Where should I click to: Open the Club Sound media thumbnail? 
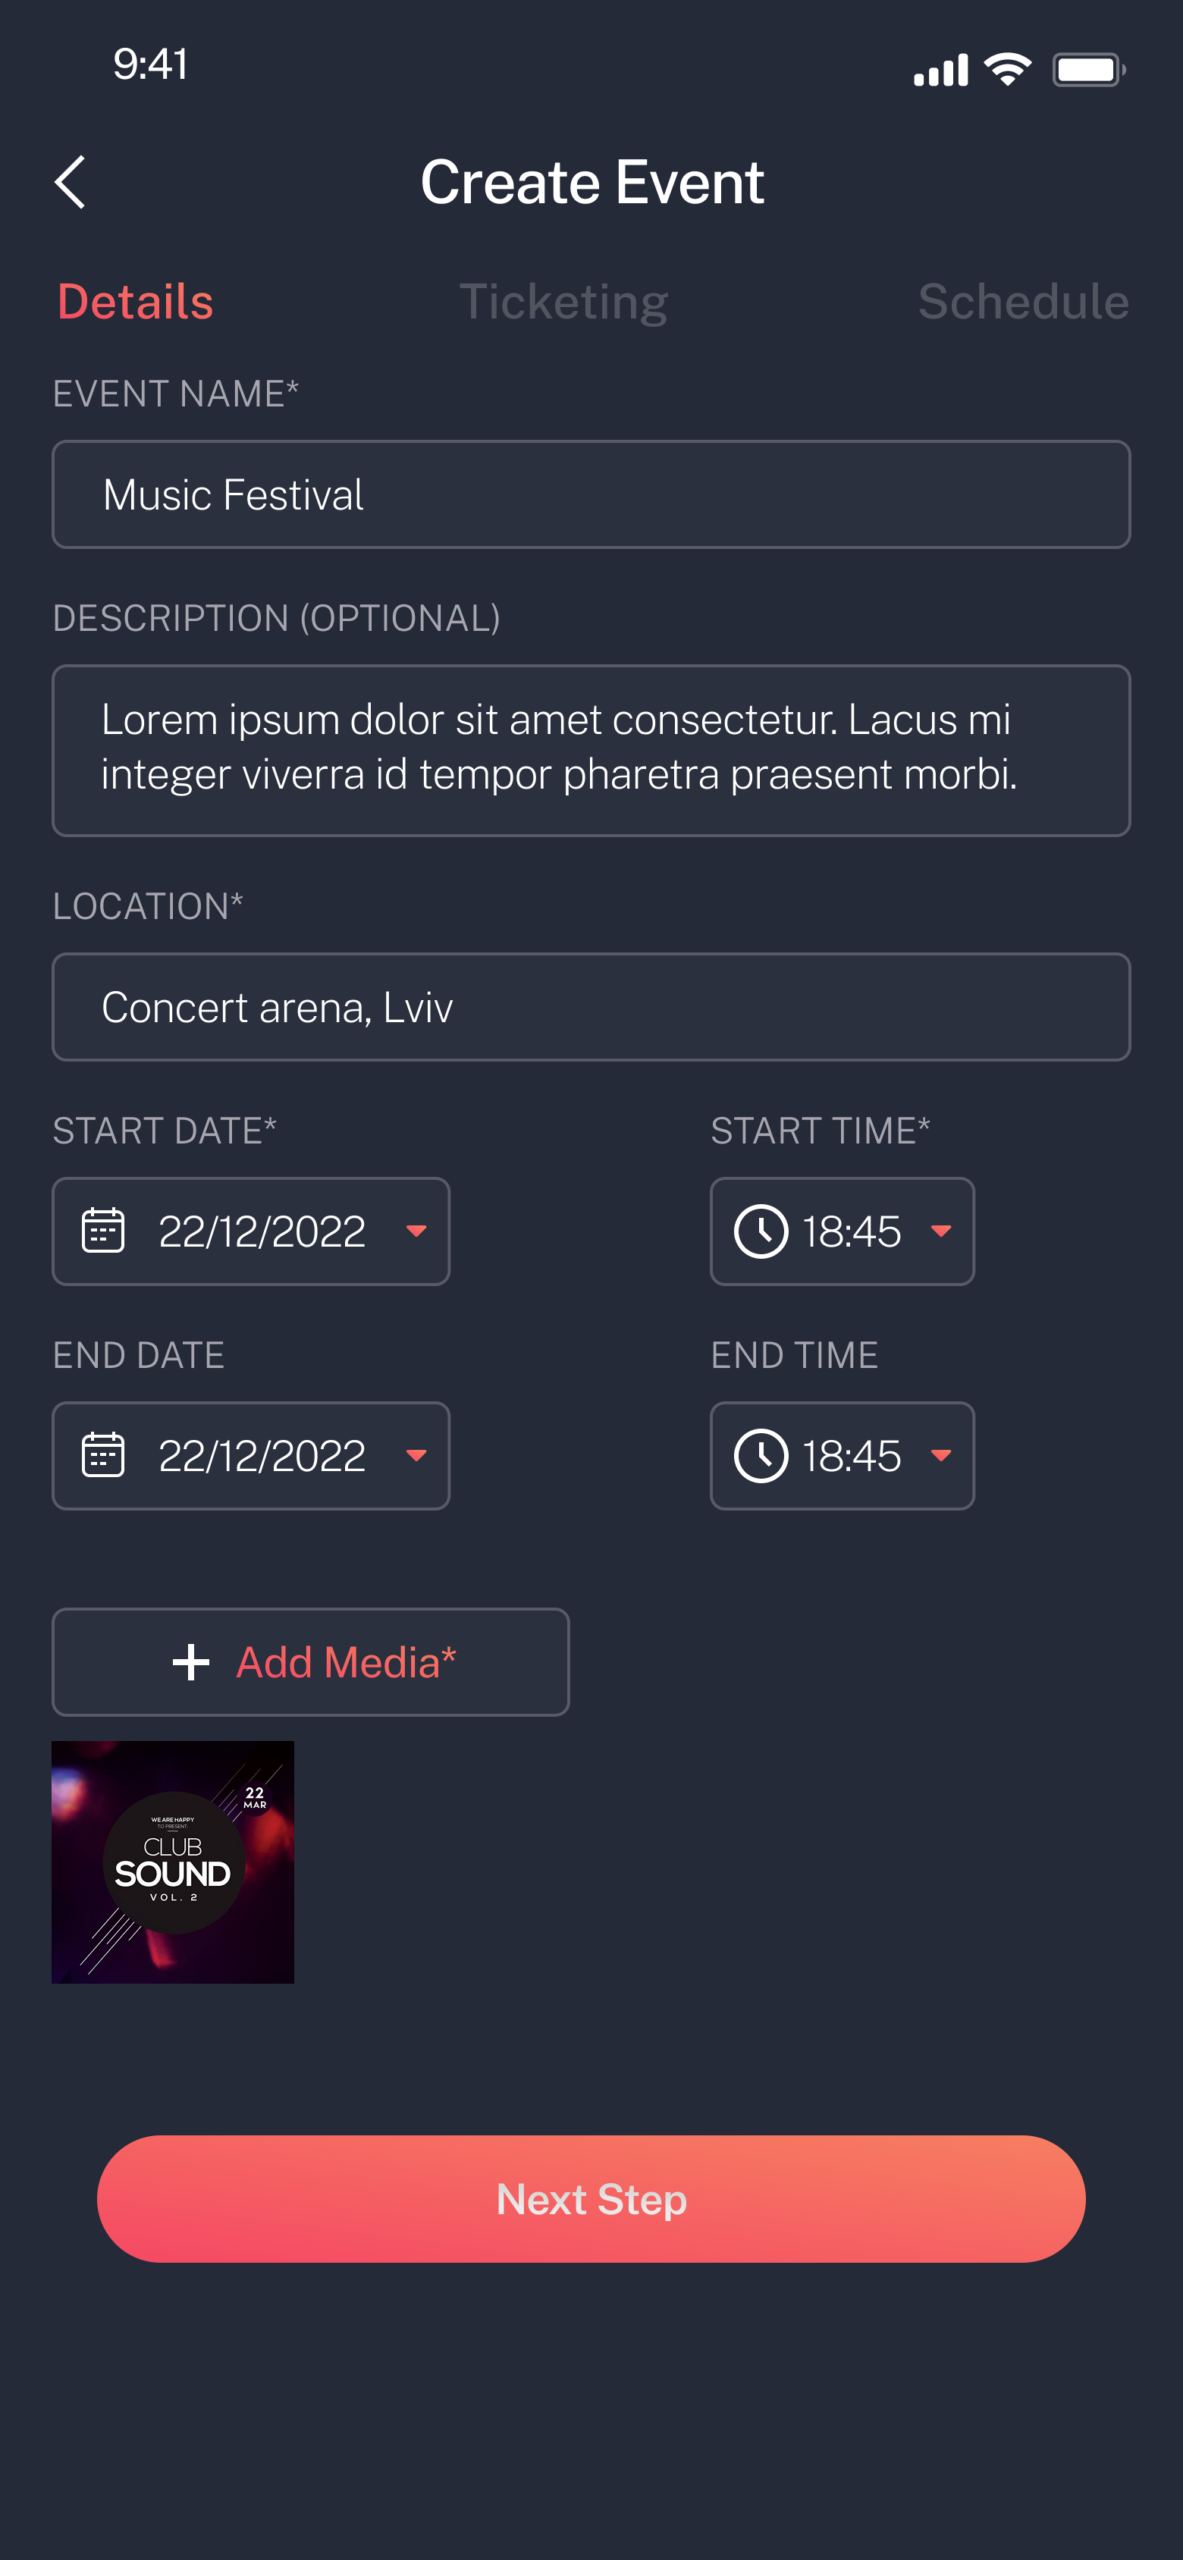(x=173, y=1862)
